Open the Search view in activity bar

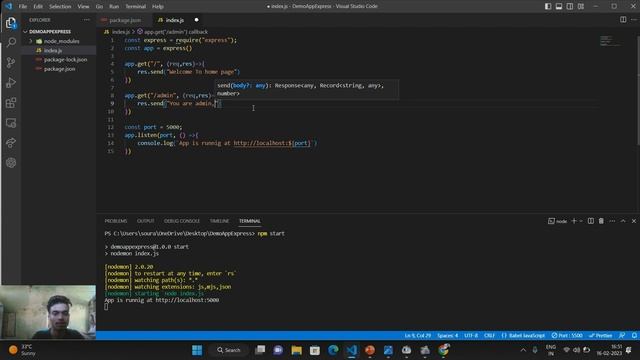(x=11, y=42)
